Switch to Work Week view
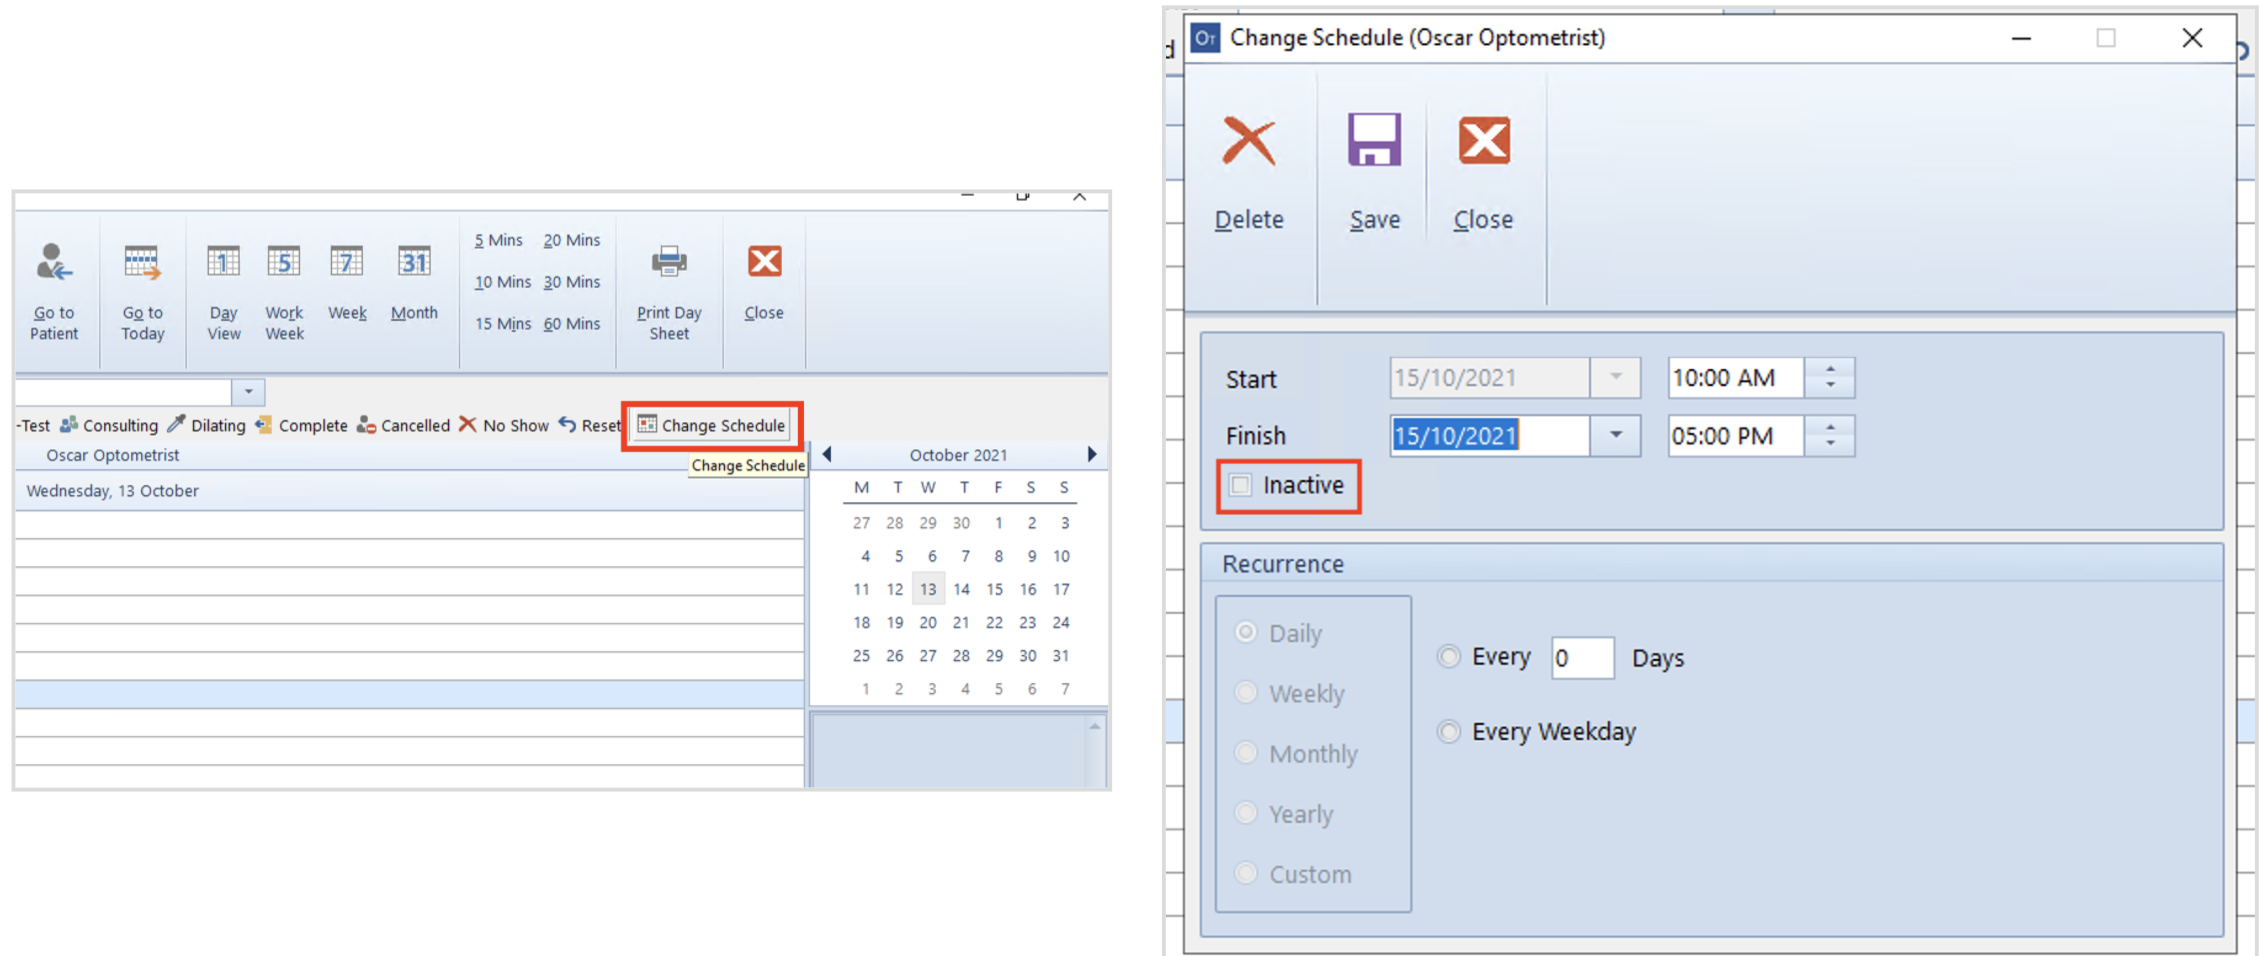The width and height of the screenshot is (2260, 956). pos(284,291)
